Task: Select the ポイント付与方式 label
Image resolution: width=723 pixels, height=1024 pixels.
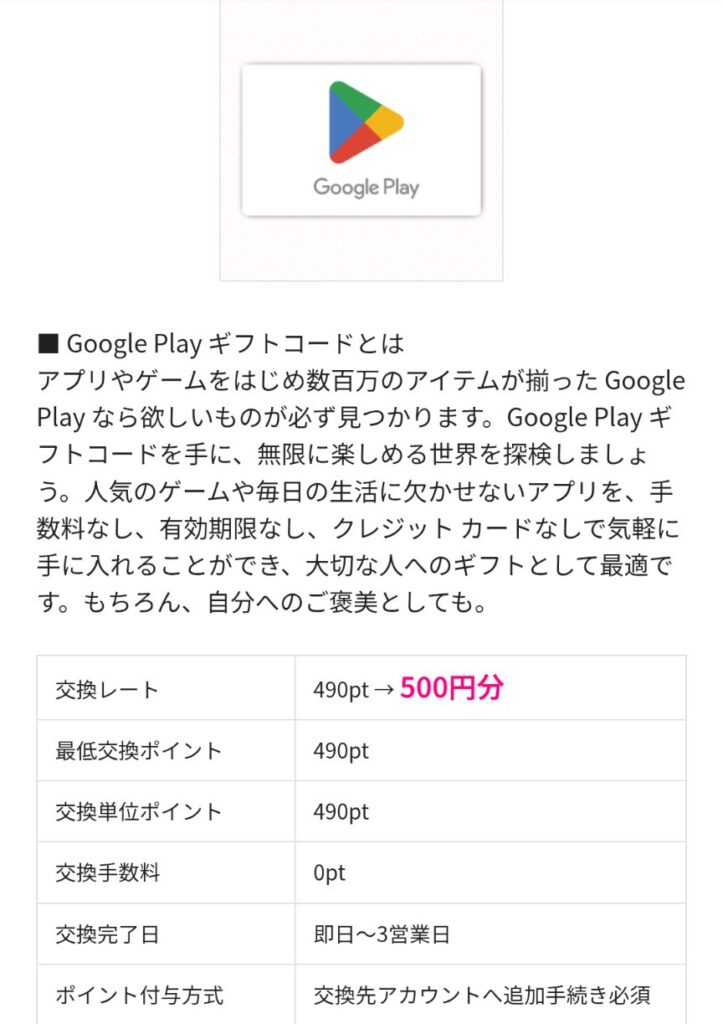Action: [x=139, y=996]
